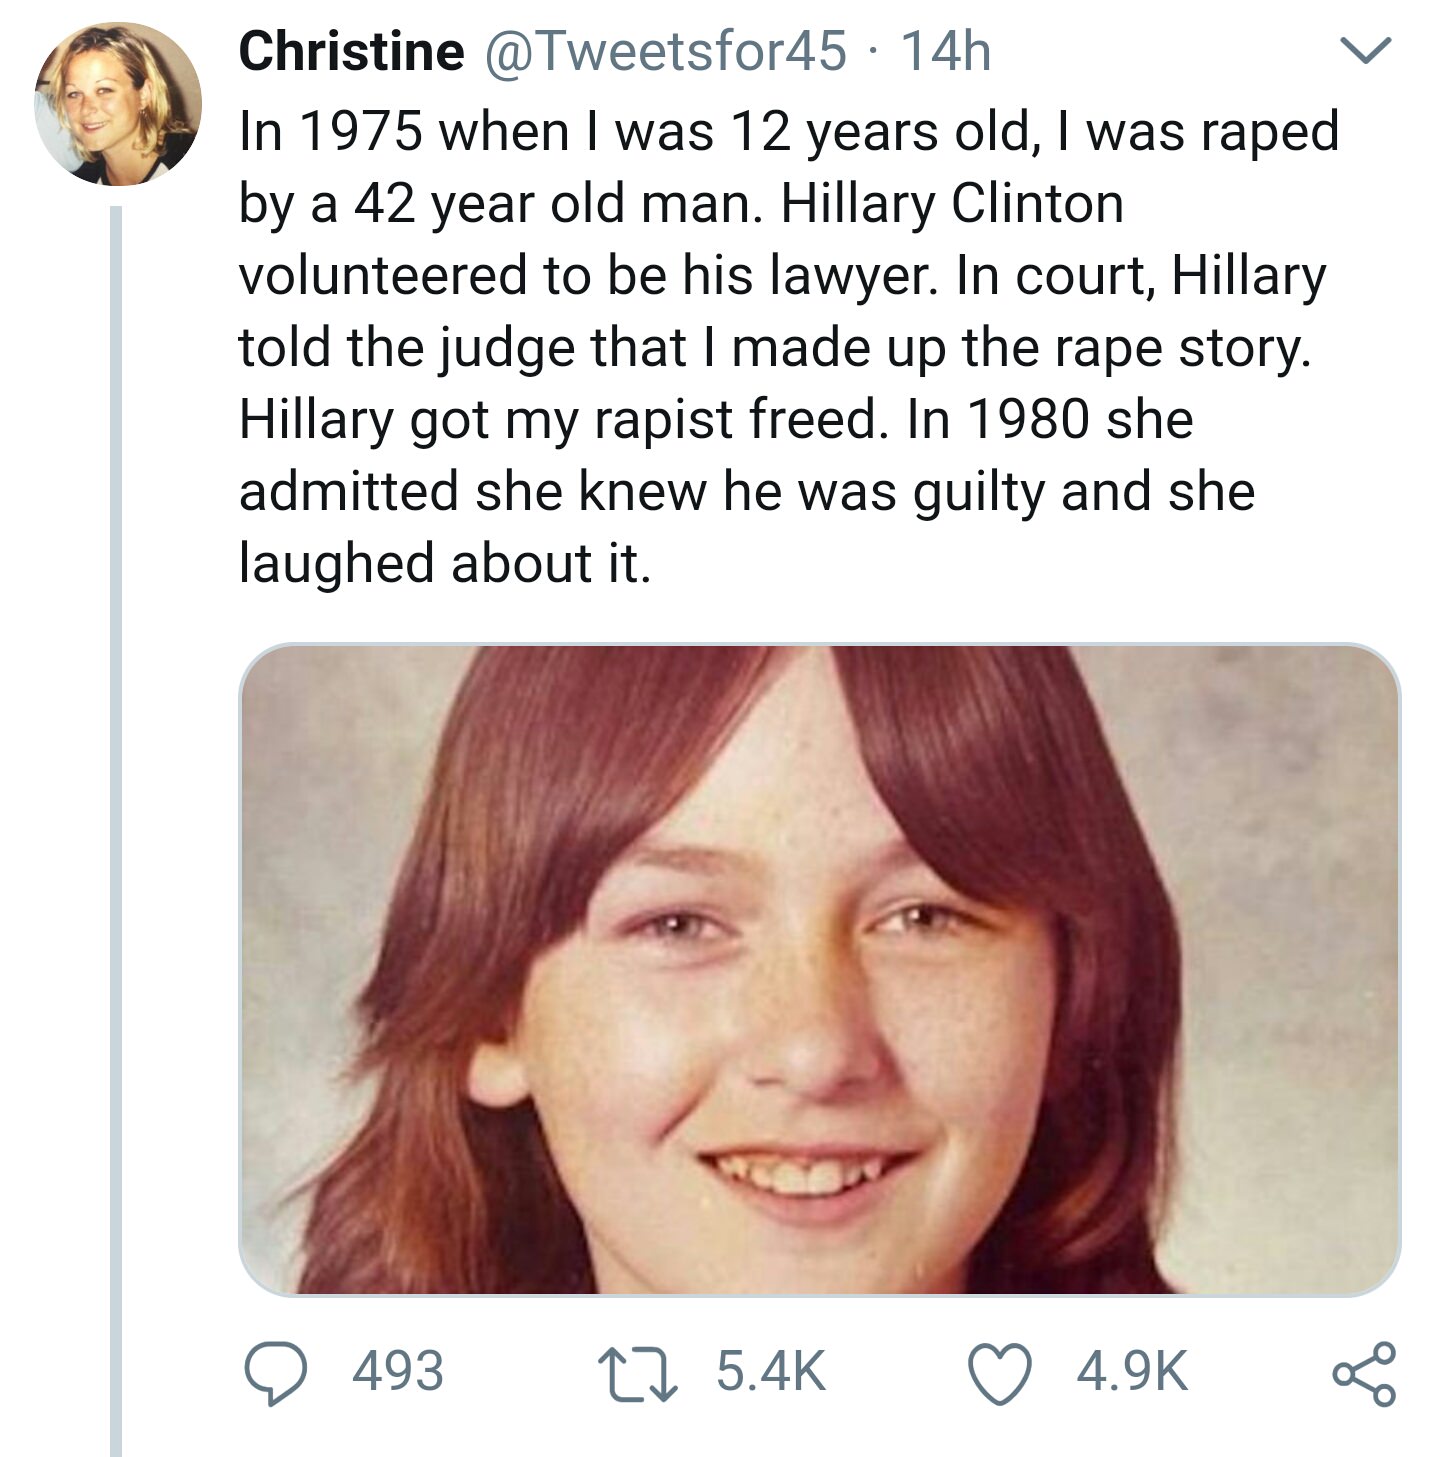Open Christine's profile picture avatar

[118, 104]
